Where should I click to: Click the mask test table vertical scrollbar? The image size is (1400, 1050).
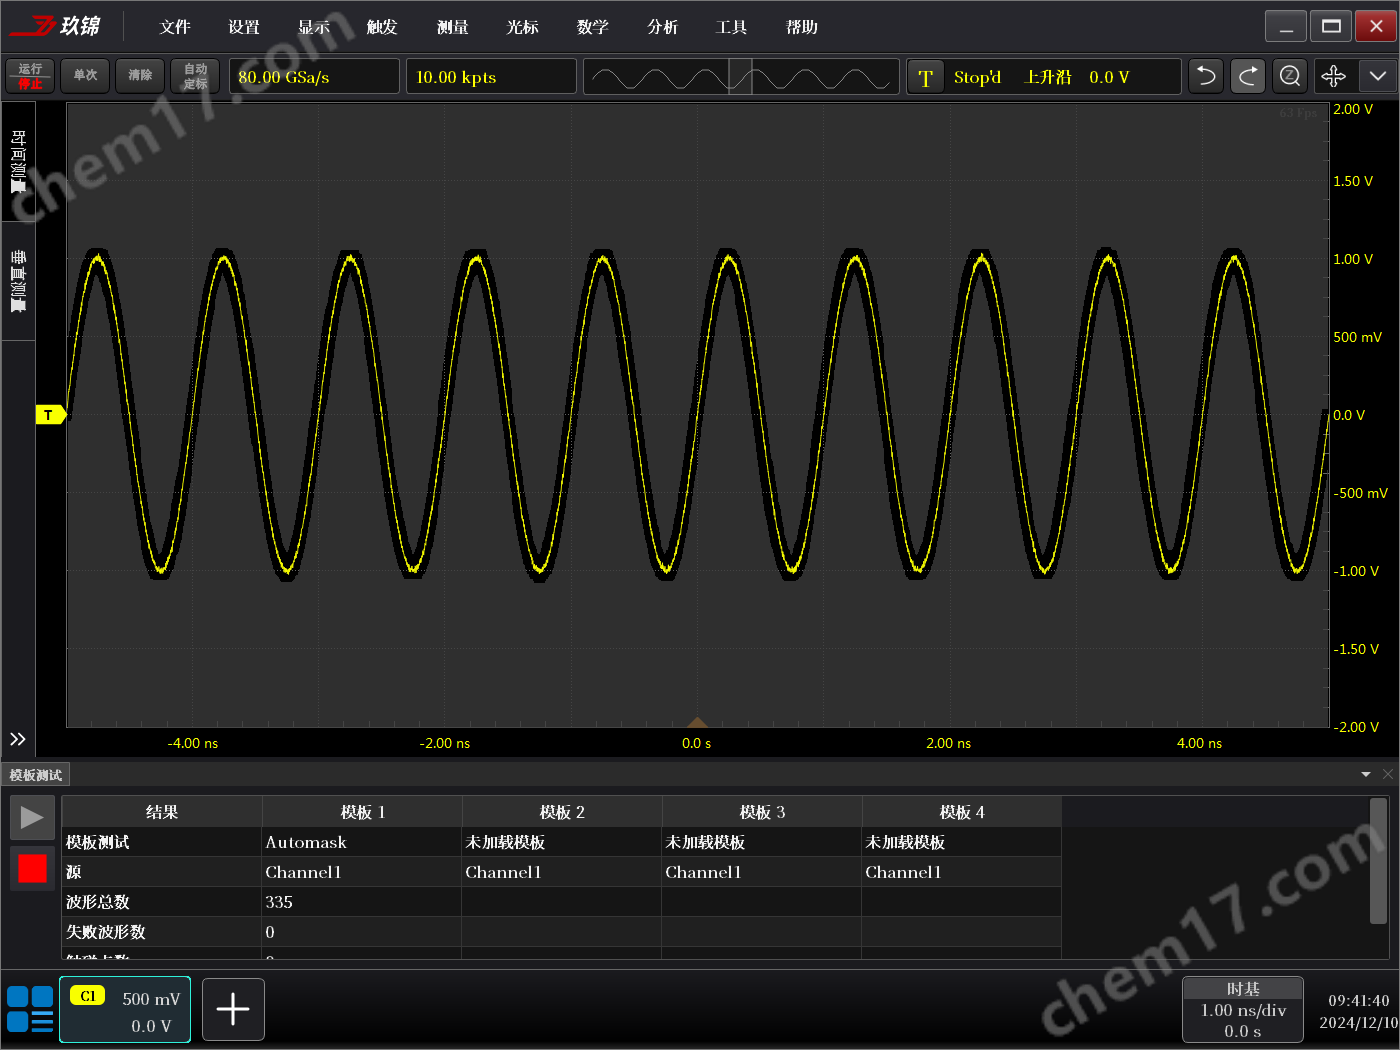point(1378,860)
